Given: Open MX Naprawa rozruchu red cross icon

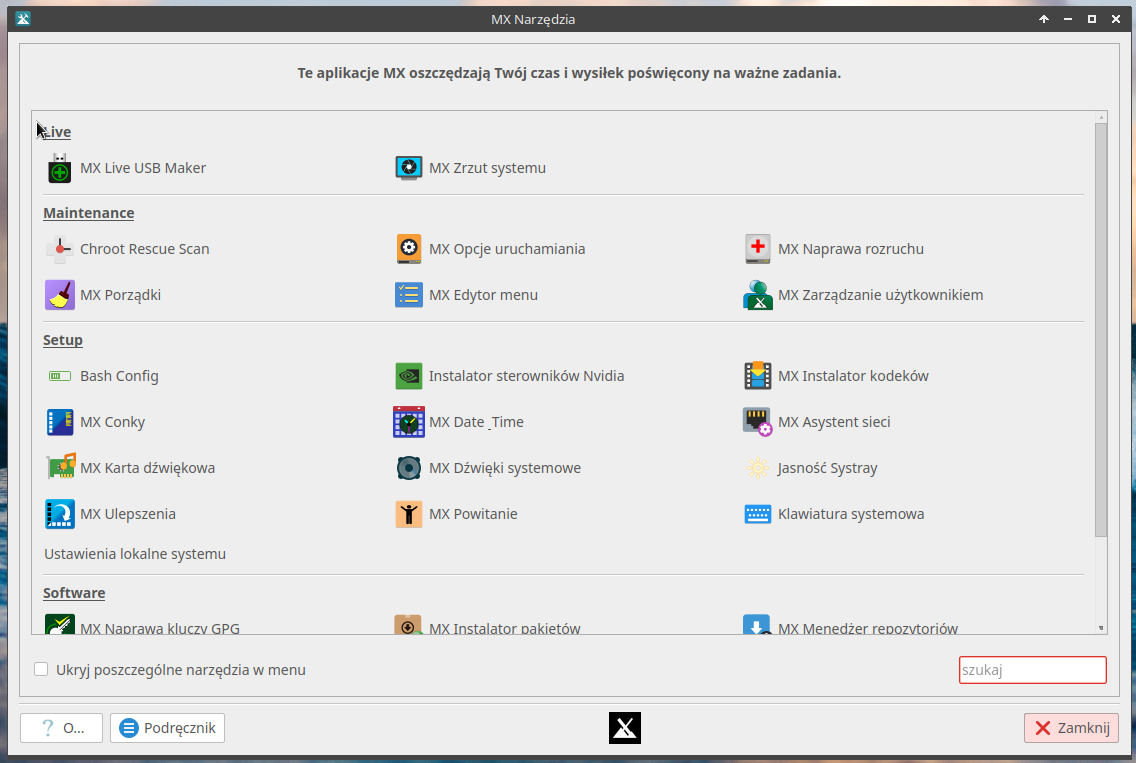Looking at the screenshot, I should (x=758, y=249).
